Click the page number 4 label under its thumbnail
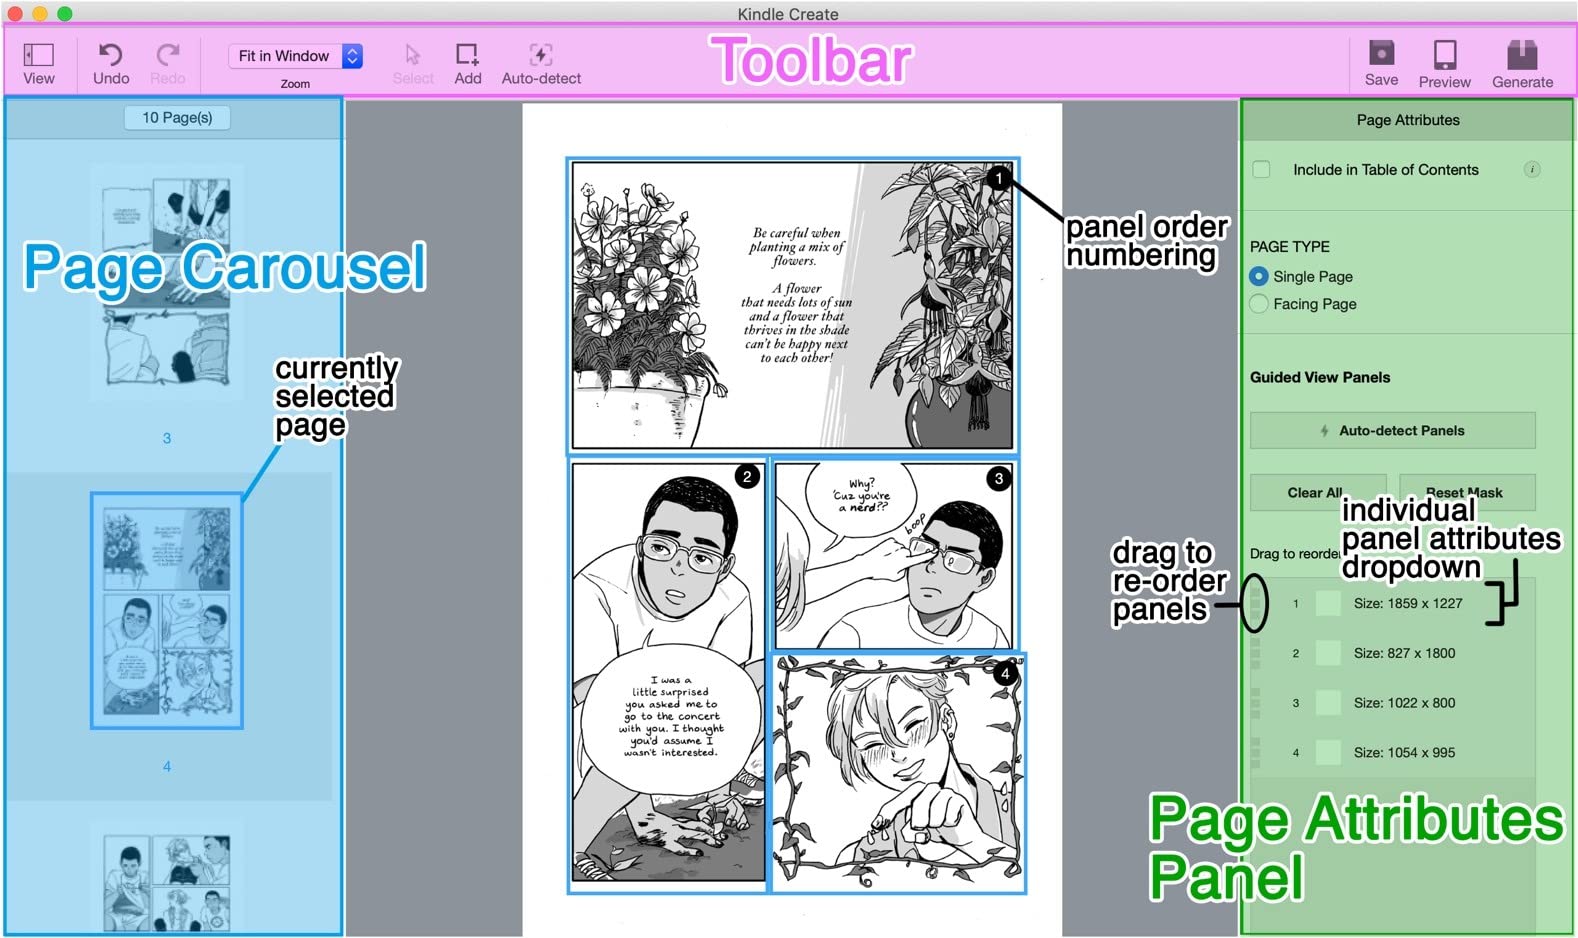Screen dimensions: 1578x938 [167, 766]
